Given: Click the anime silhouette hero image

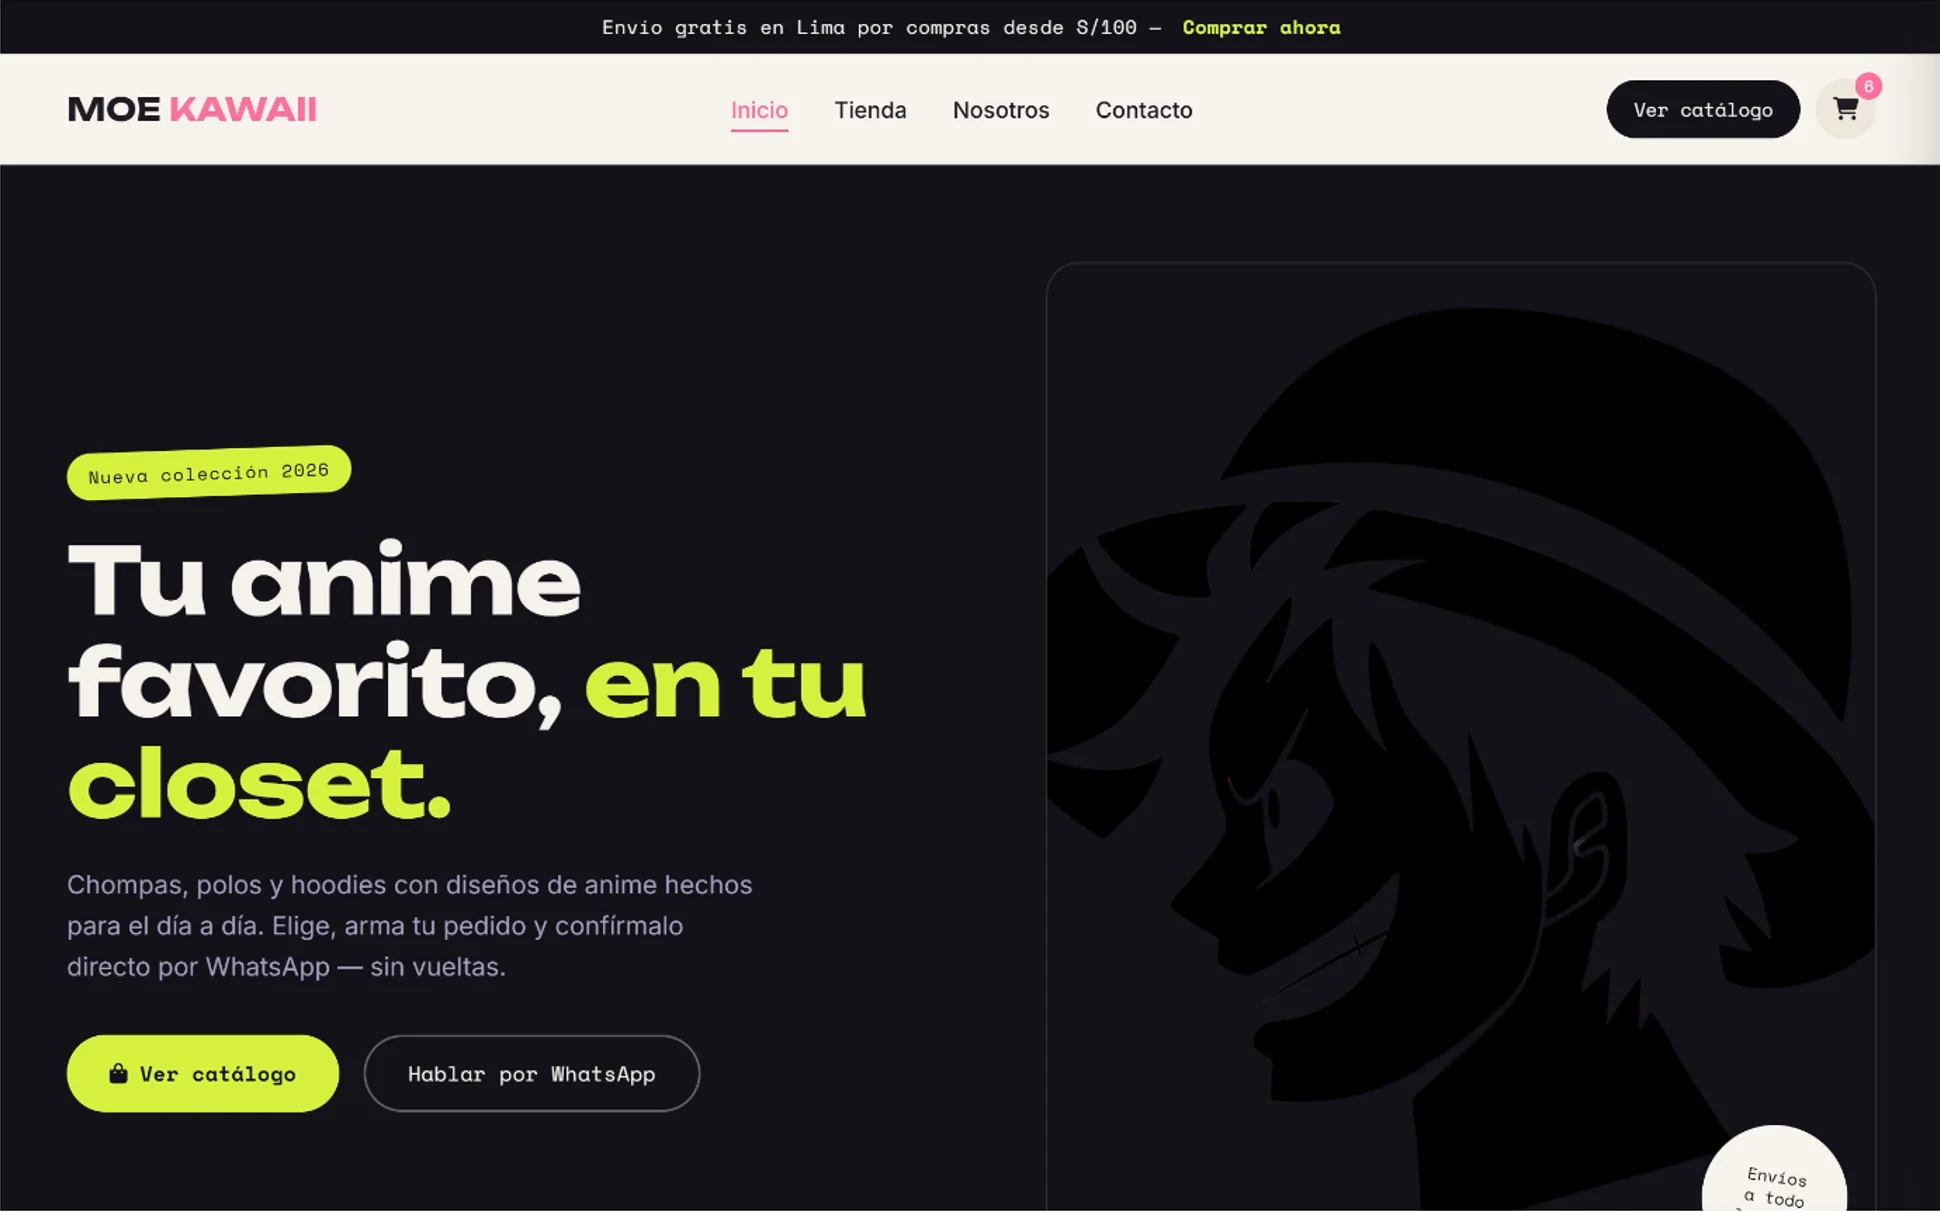Looking at the screenshot, I should click(x=1460, y=737).
